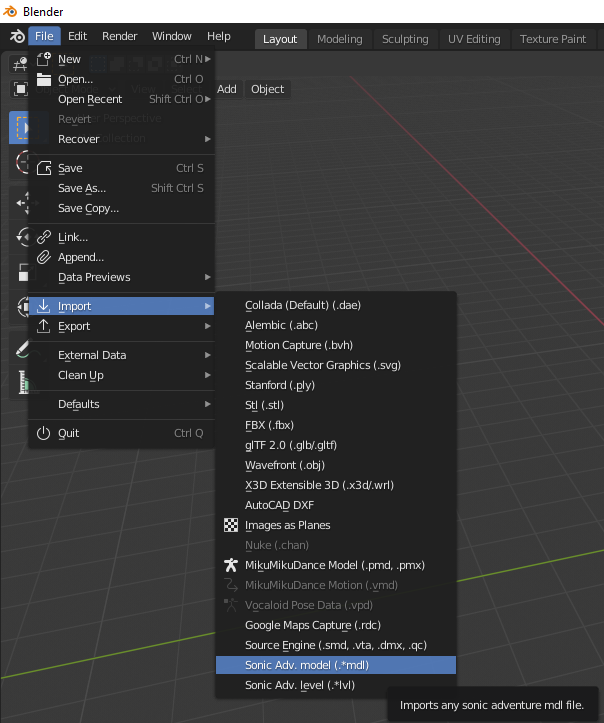This screenshot has width=604, height=723.
Task: Expand the Import submenu arrow
Action: 208,306
